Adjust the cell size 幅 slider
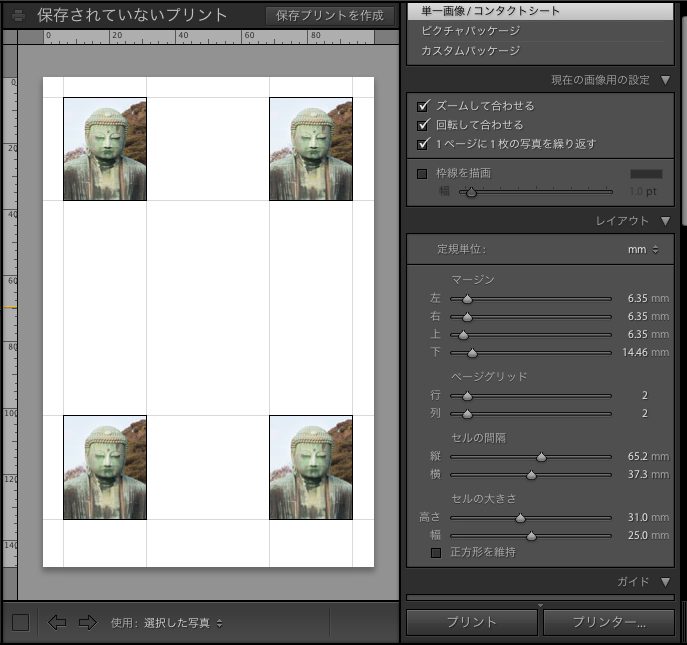Viewport: 687px width, 645px height. point(531,536)
